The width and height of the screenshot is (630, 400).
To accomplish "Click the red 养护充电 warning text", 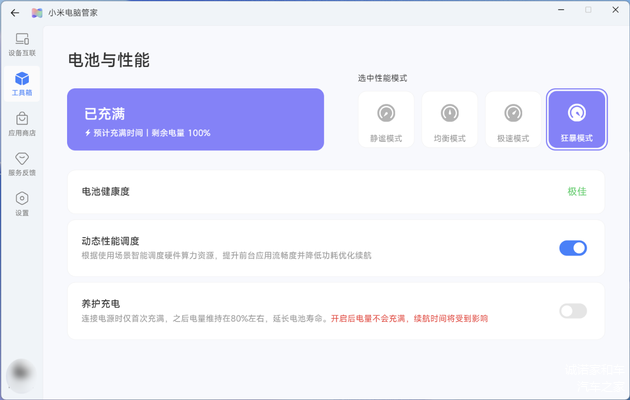I will coord(409,318).
